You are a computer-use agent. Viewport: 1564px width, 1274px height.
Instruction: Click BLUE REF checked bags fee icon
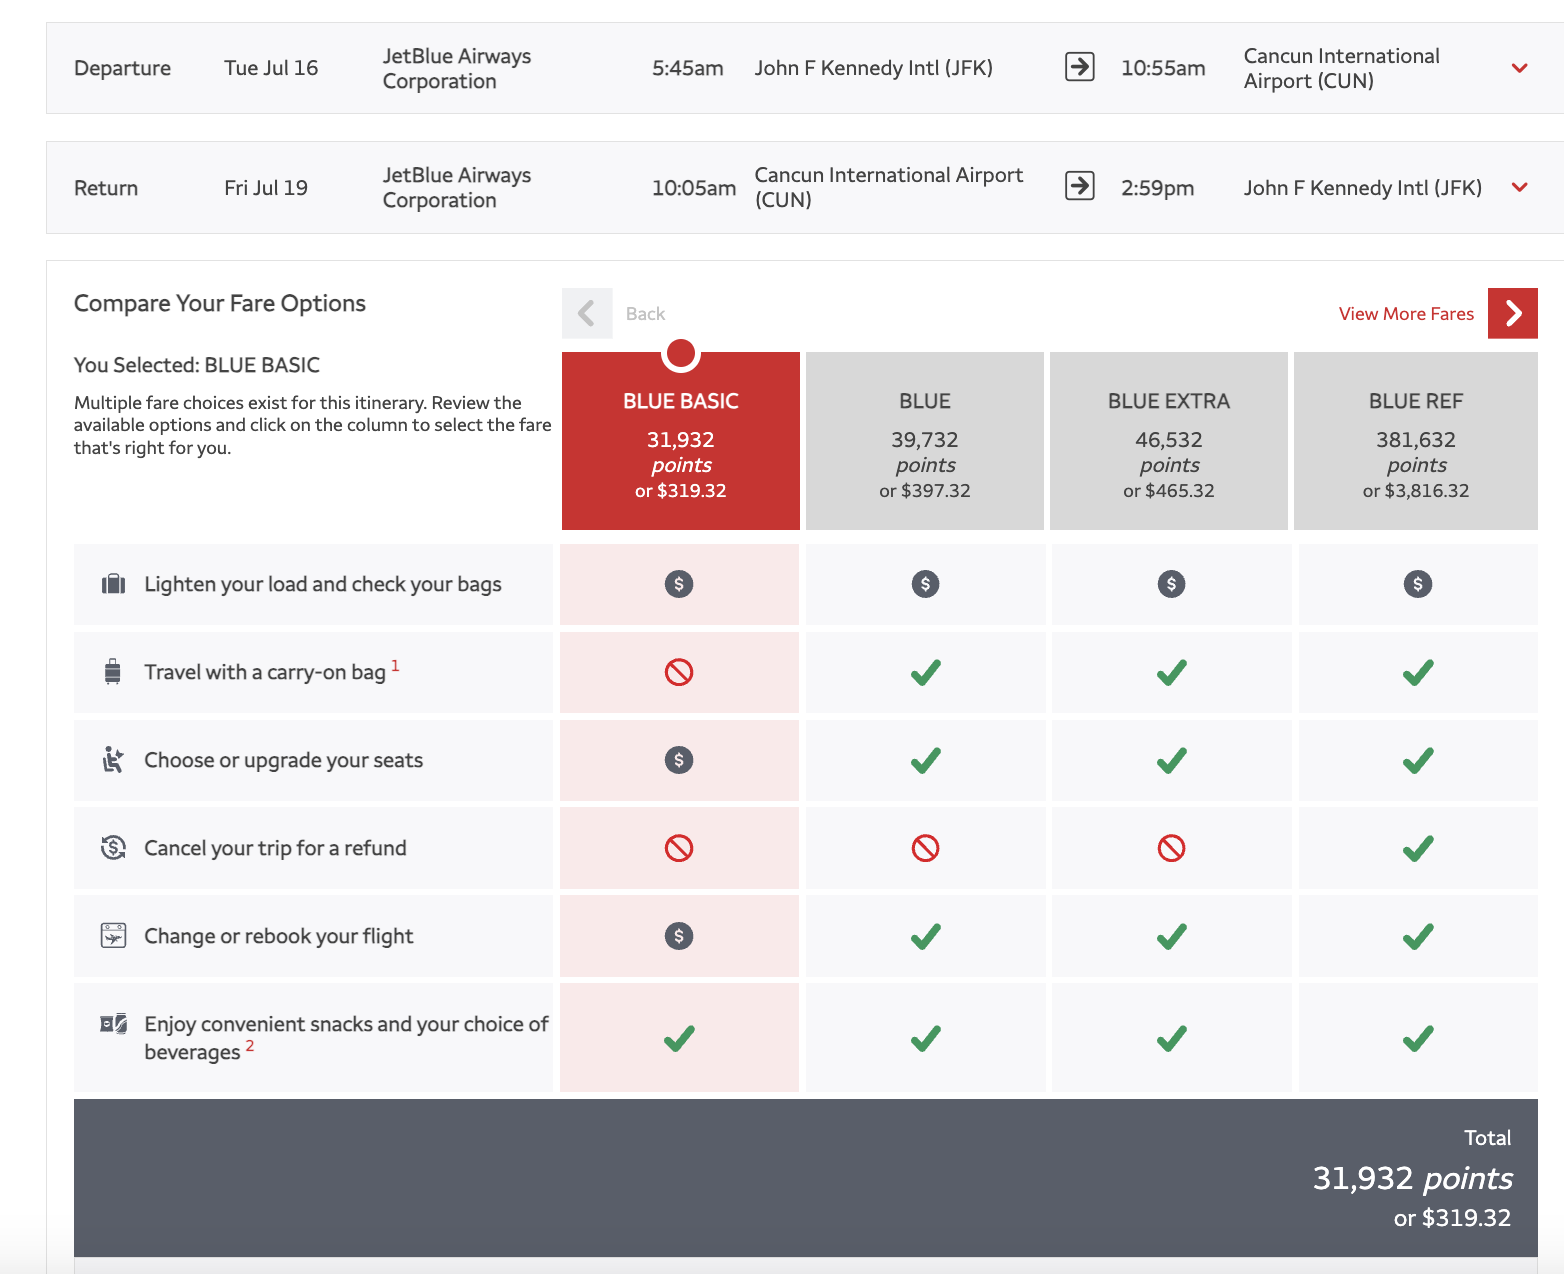point(1417,584)
